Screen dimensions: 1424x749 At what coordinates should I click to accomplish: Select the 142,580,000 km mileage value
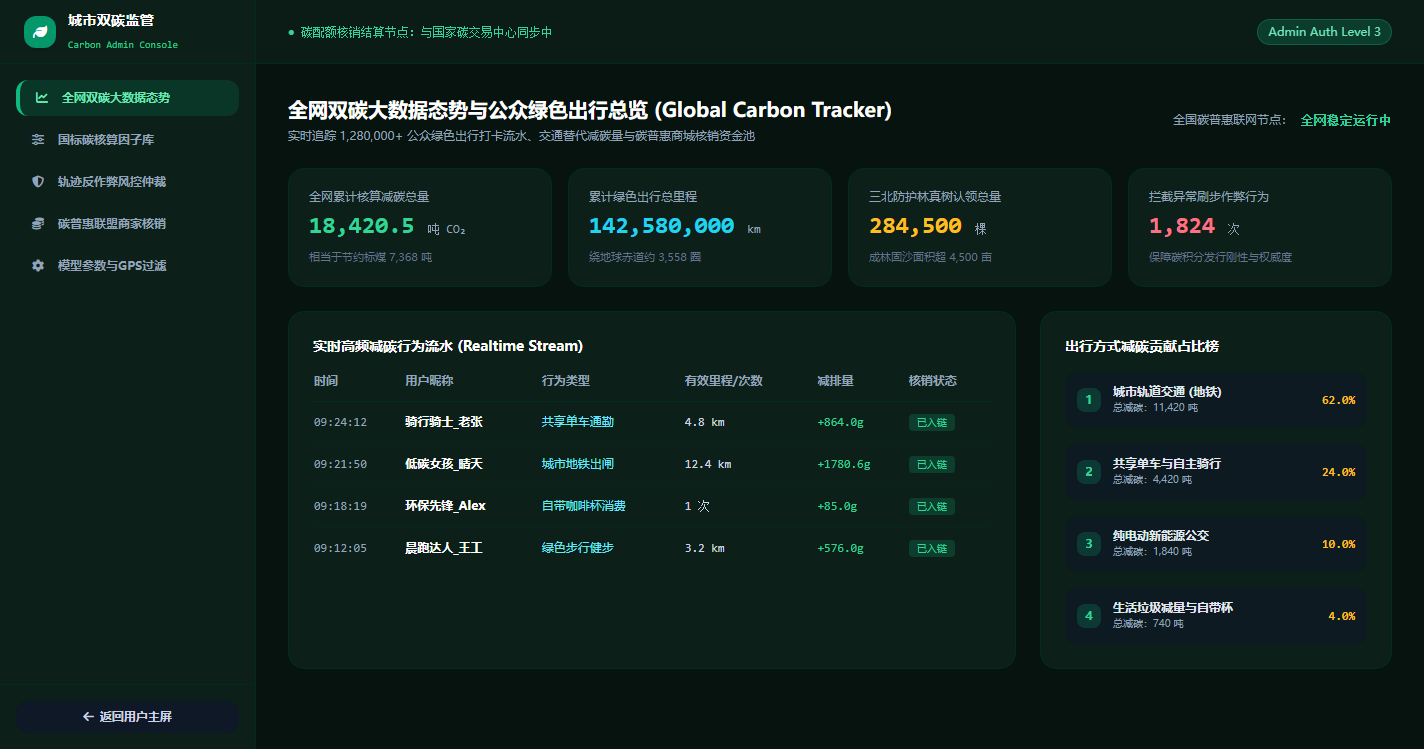coord(661,227)
